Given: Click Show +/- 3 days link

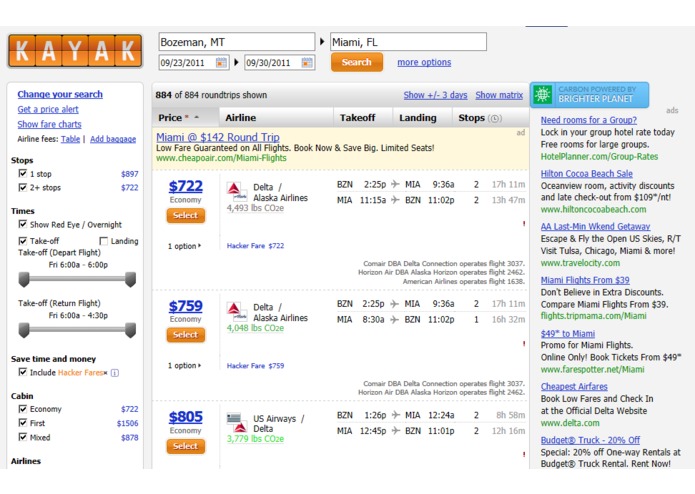Looking at the screenshot, I should point(435,95).
